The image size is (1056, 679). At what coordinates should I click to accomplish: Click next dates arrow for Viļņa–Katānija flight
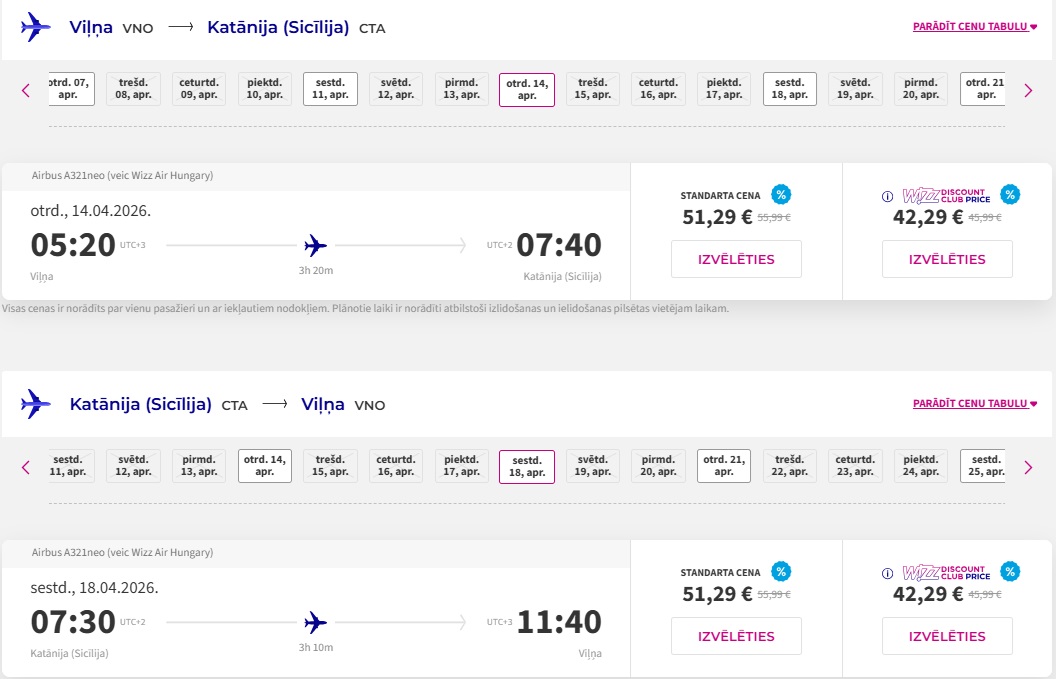1028,90
